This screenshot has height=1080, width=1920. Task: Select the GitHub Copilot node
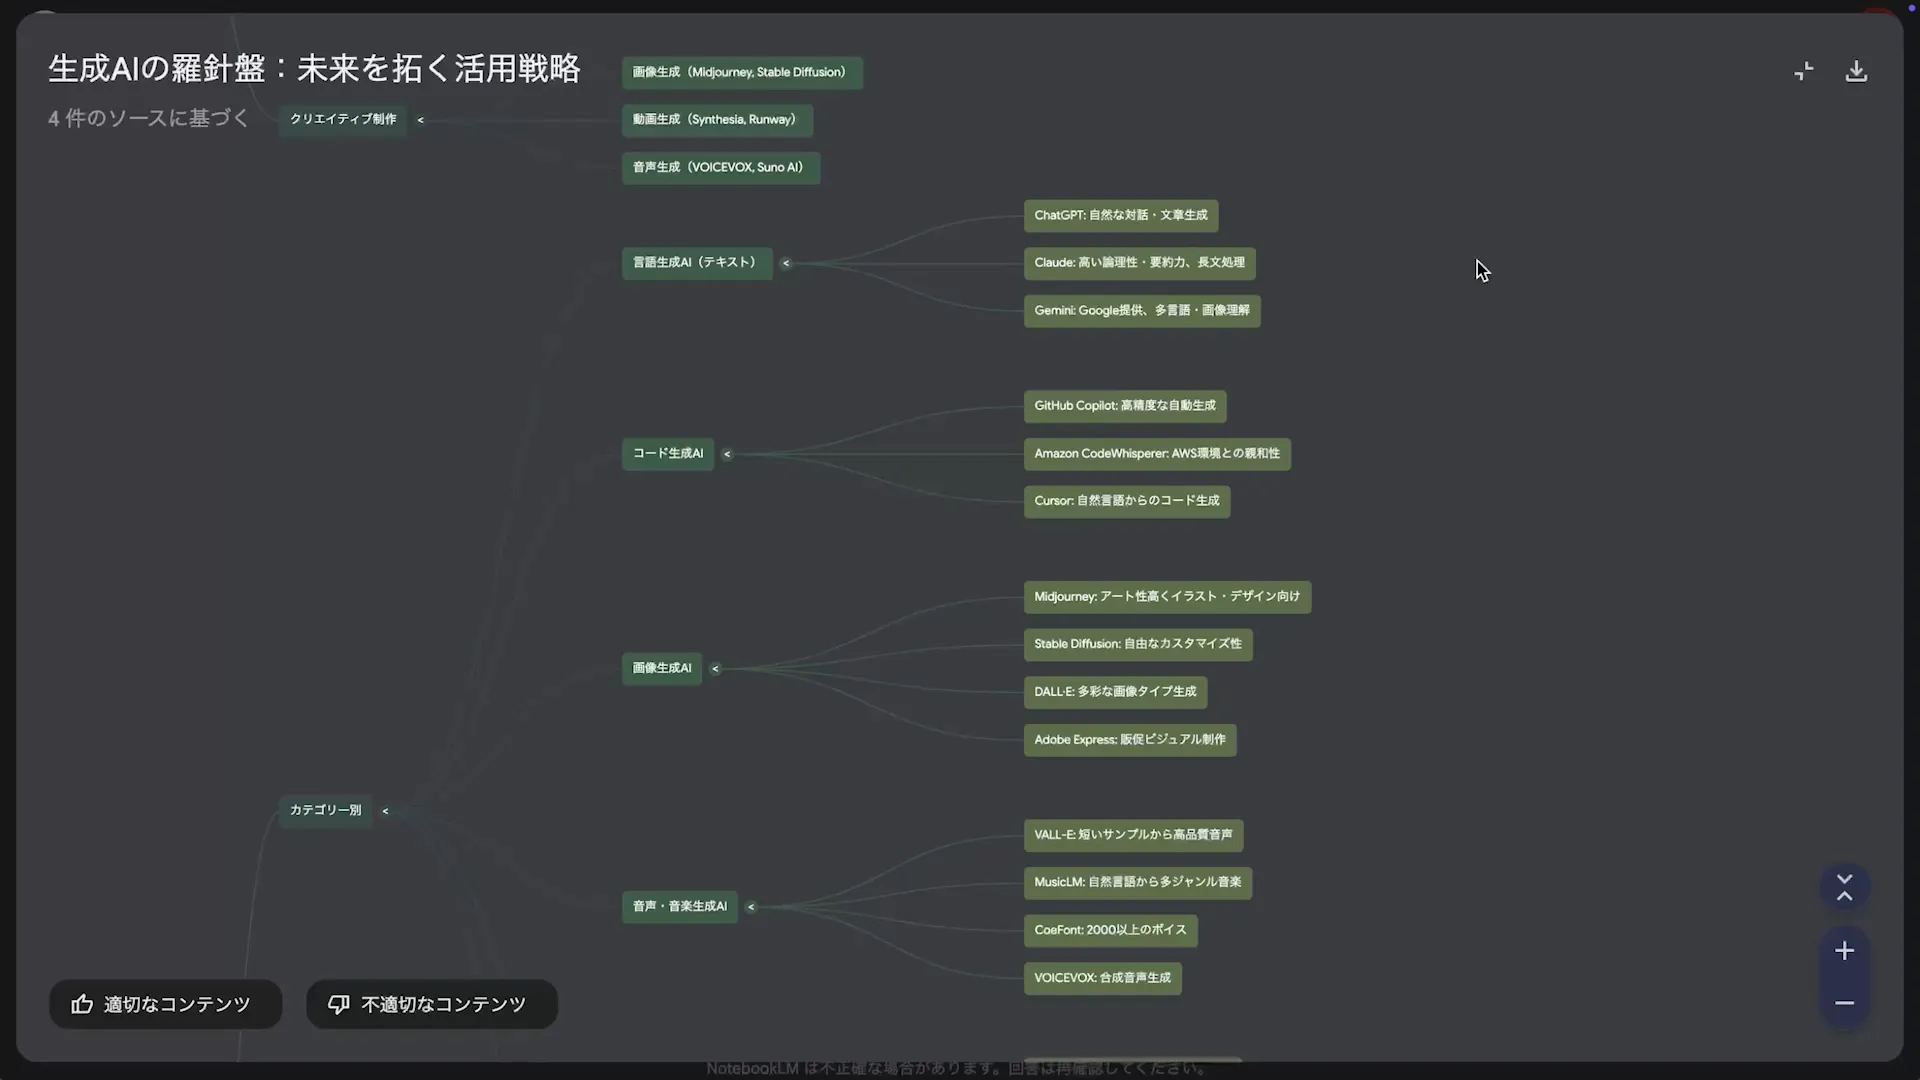pyautogui.click(x=1124, y=406)
